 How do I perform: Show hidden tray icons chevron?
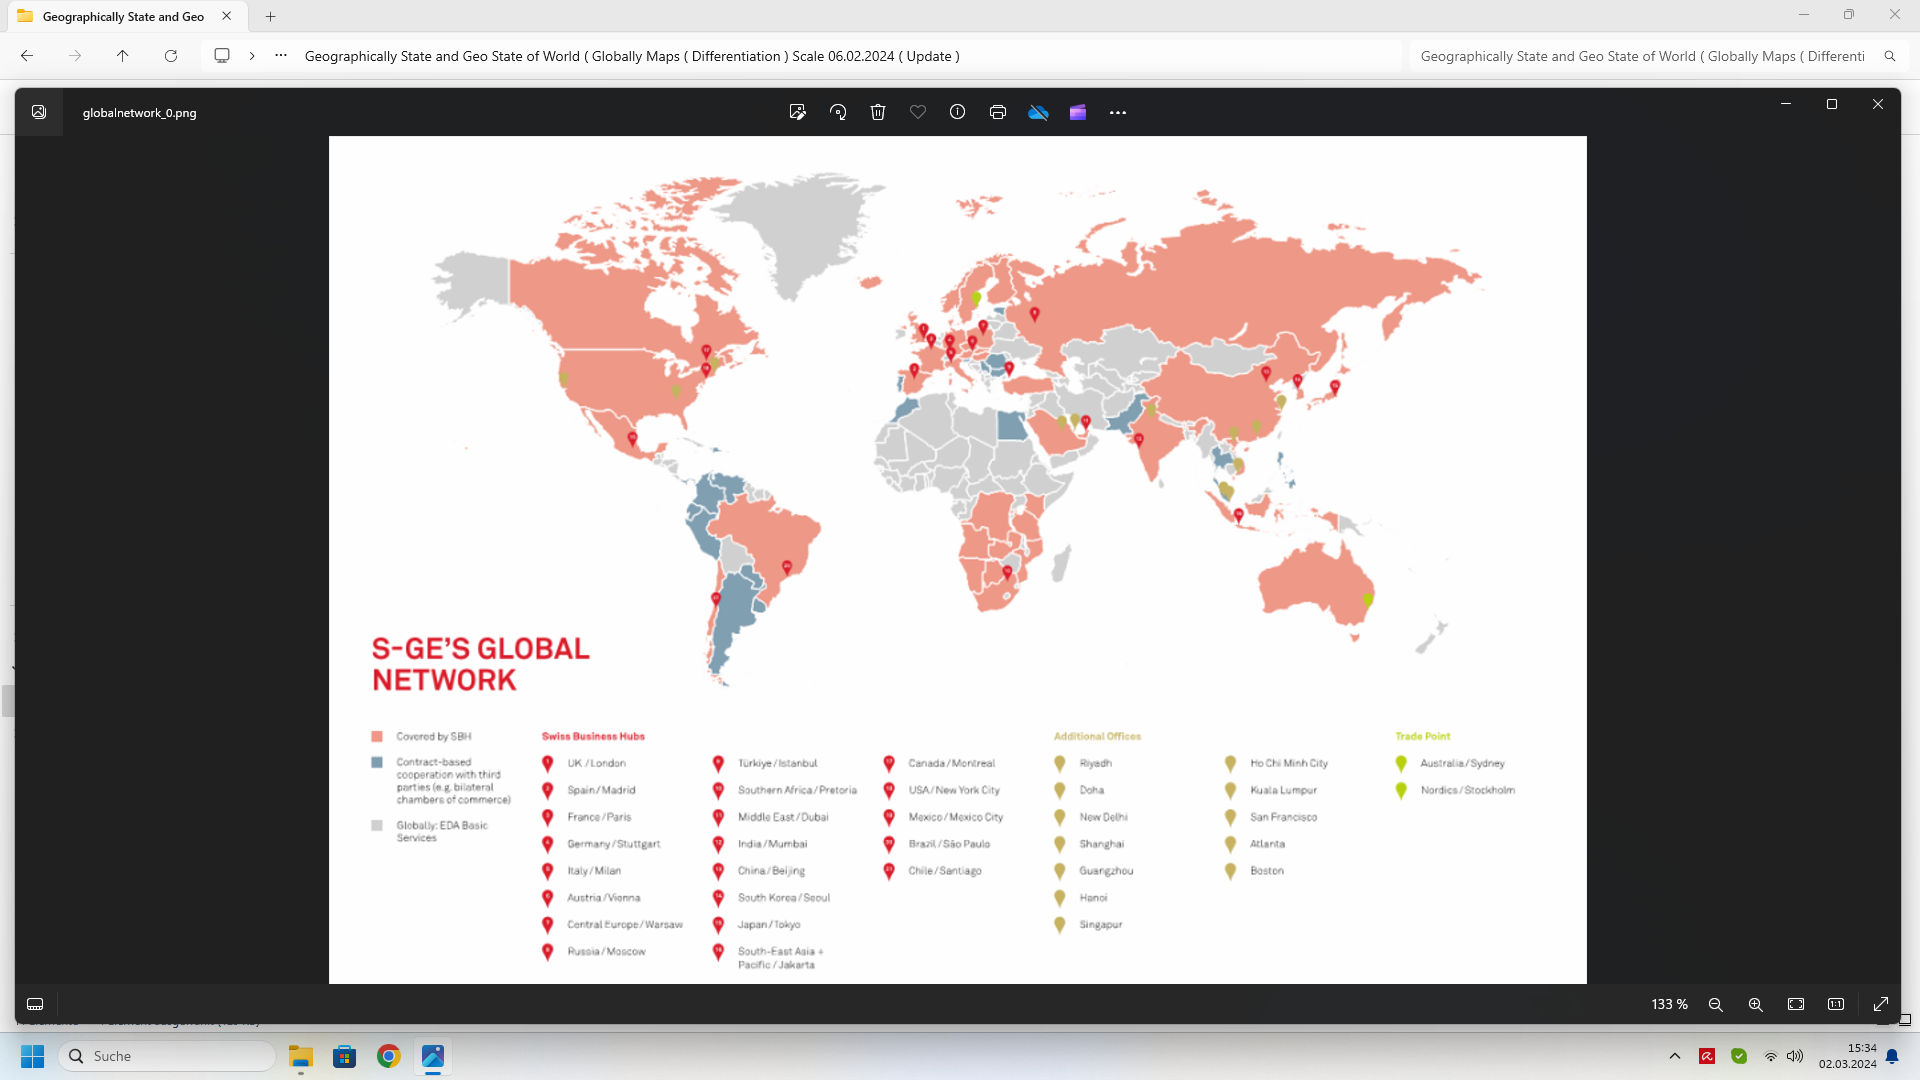1675,1056
